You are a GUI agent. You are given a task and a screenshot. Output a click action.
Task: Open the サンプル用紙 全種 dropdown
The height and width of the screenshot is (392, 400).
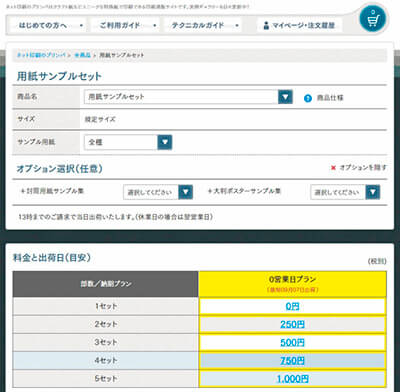point(128,142)
